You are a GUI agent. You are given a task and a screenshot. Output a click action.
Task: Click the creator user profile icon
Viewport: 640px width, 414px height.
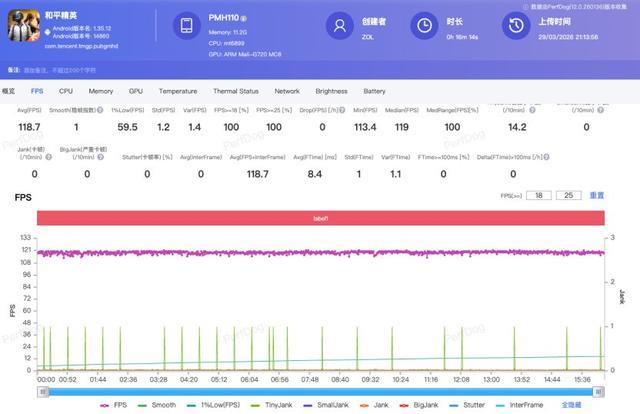(341, 26)
